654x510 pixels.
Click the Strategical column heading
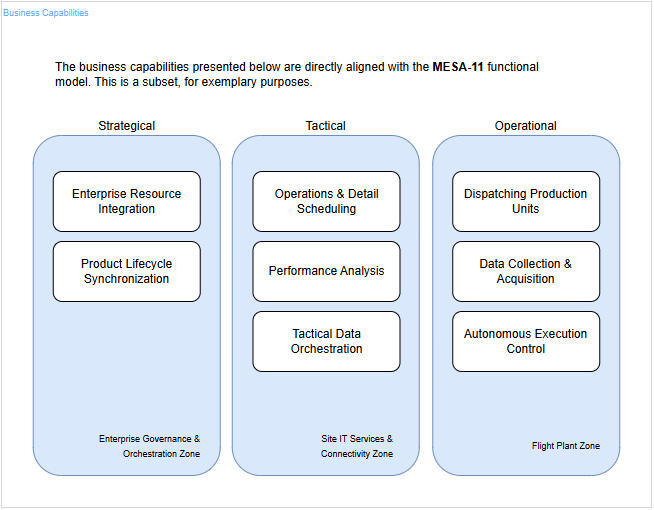[126, 126]
